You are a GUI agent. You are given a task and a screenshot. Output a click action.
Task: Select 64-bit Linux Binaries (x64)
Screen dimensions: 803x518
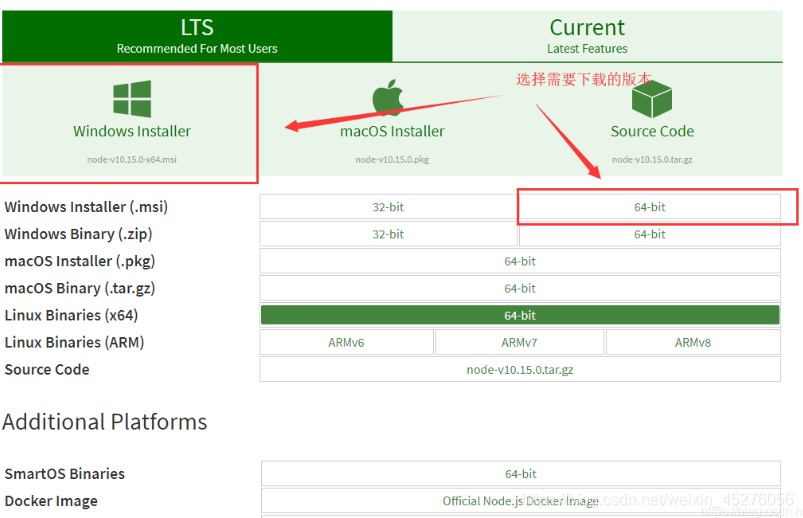(520, 315)
